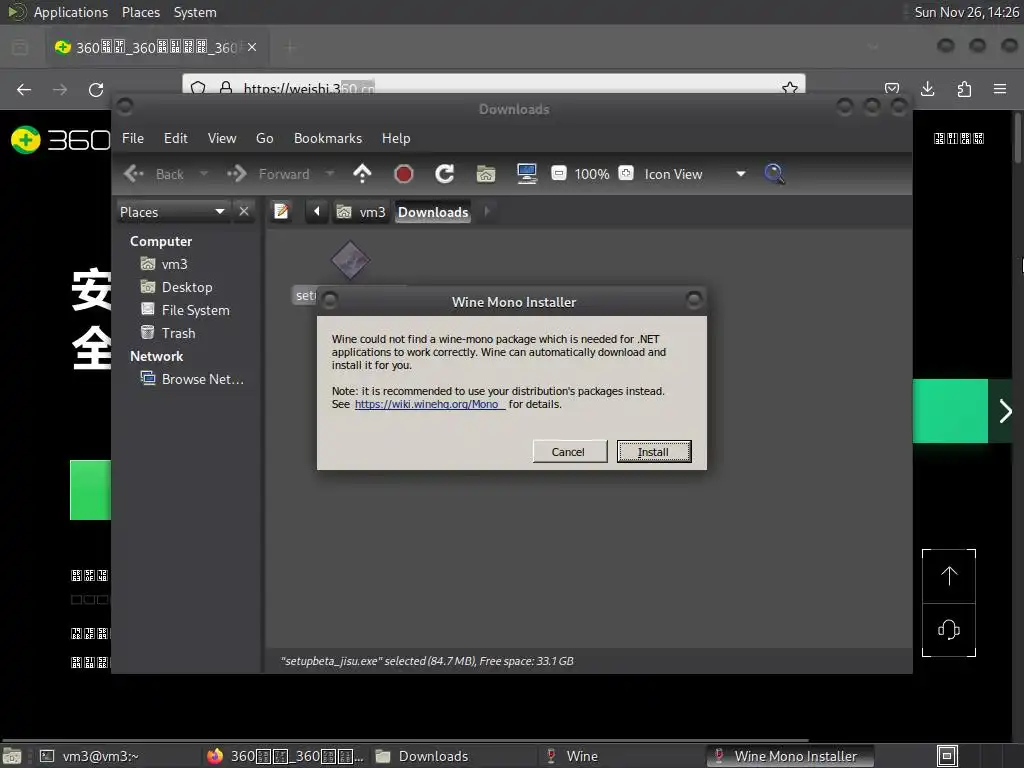Open the Firefox extensions puzzle icon
Image resolution: width=1024 pixels, height=768 pixels.
pyautogui.click(x=964, y=89)
